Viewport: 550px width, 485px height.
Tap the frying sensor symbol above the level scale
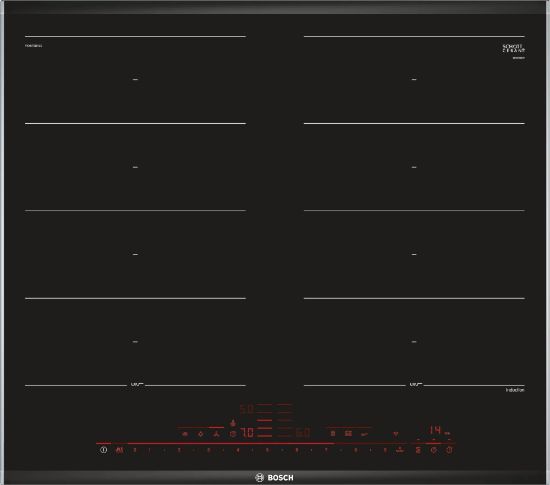click(x=233, y=434)
